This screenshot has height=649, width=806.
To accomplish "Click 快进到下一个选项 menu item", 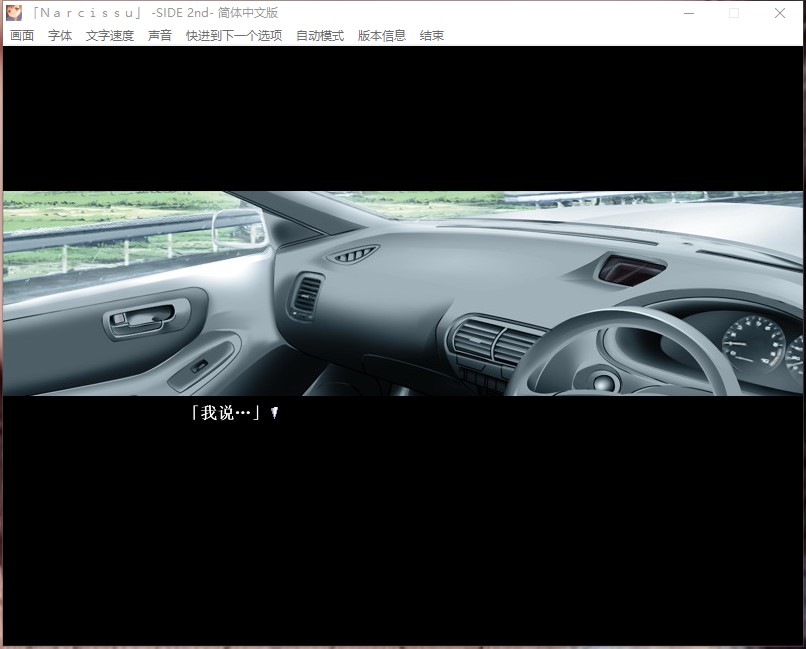I will tap(234, 35).
